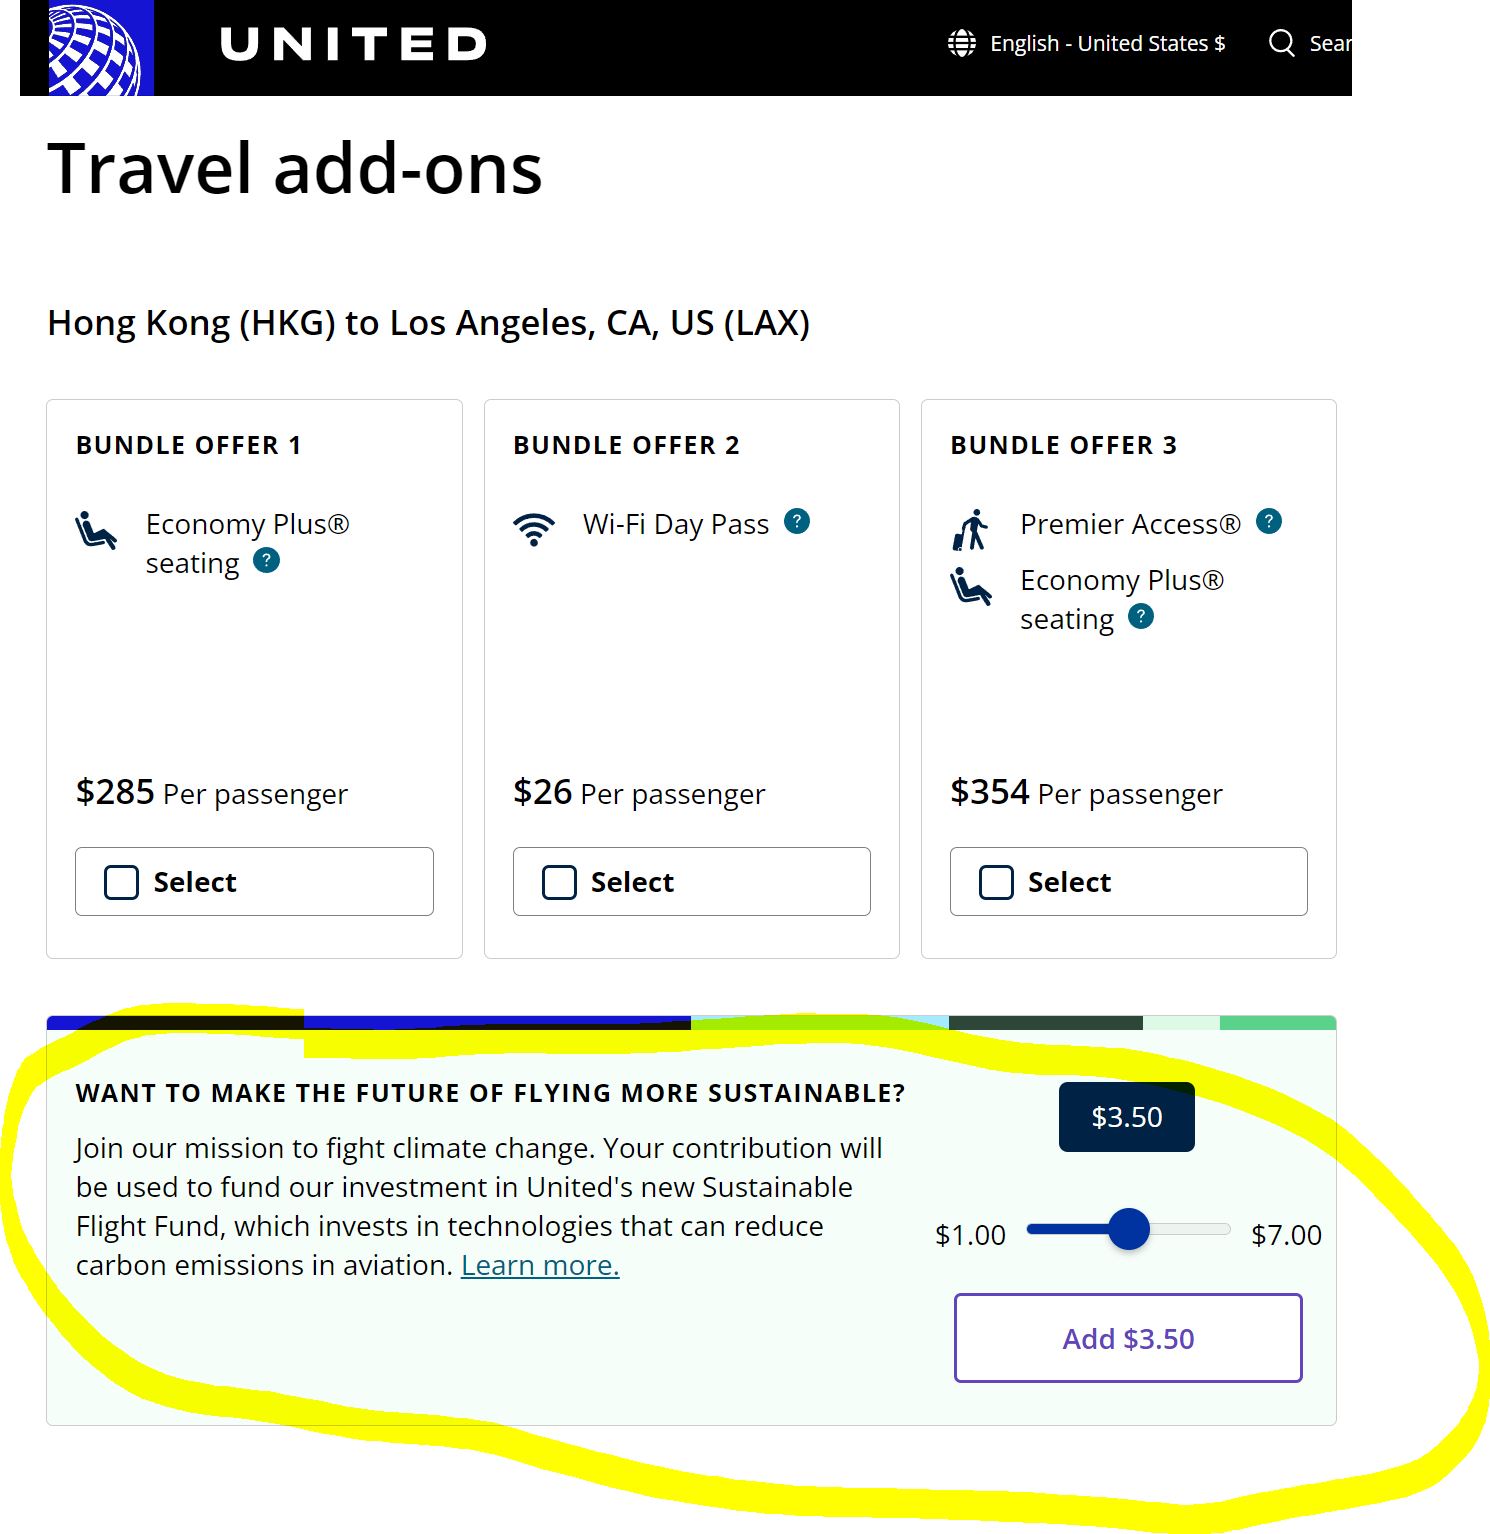Click the United globe logo

click(x=95, y=49)
